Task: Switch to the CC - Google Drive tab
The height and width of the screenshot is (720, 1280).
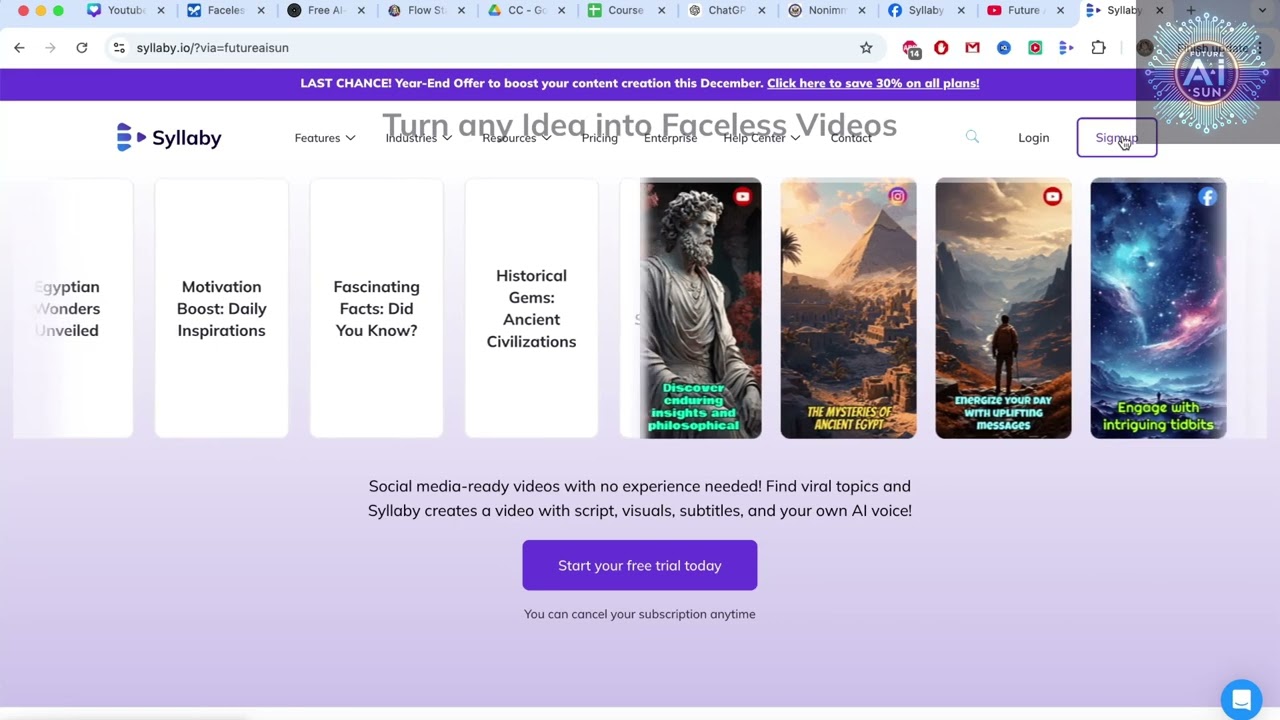Action: pos(525,11)
